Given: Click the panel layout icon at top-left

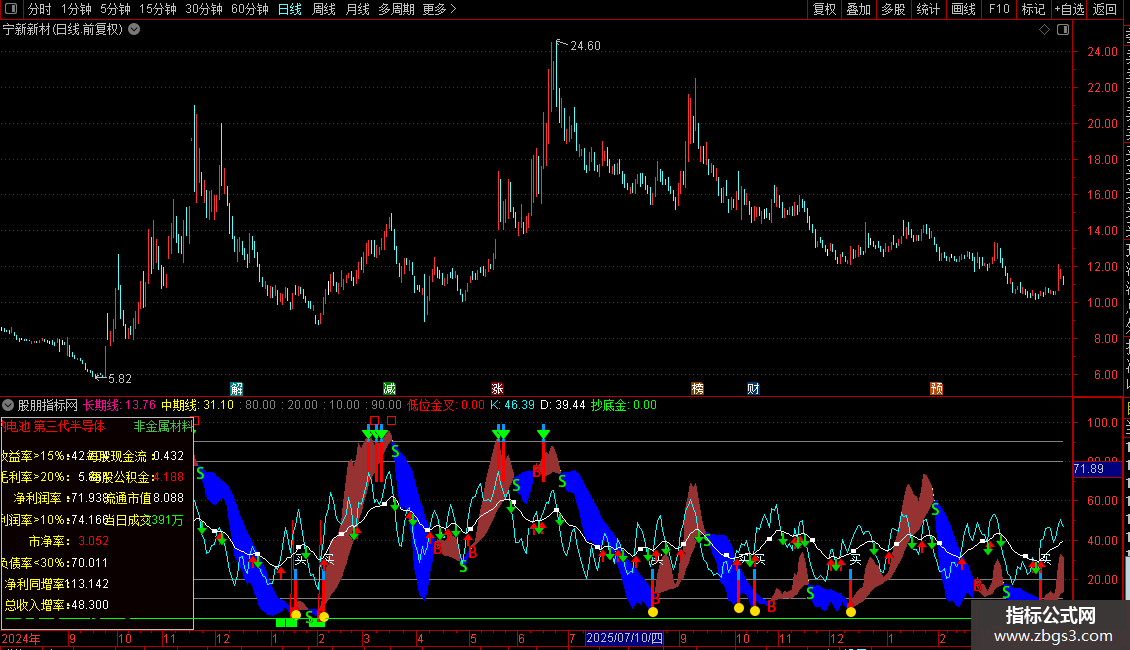Looking at the screenshot, I should (11, 9).
